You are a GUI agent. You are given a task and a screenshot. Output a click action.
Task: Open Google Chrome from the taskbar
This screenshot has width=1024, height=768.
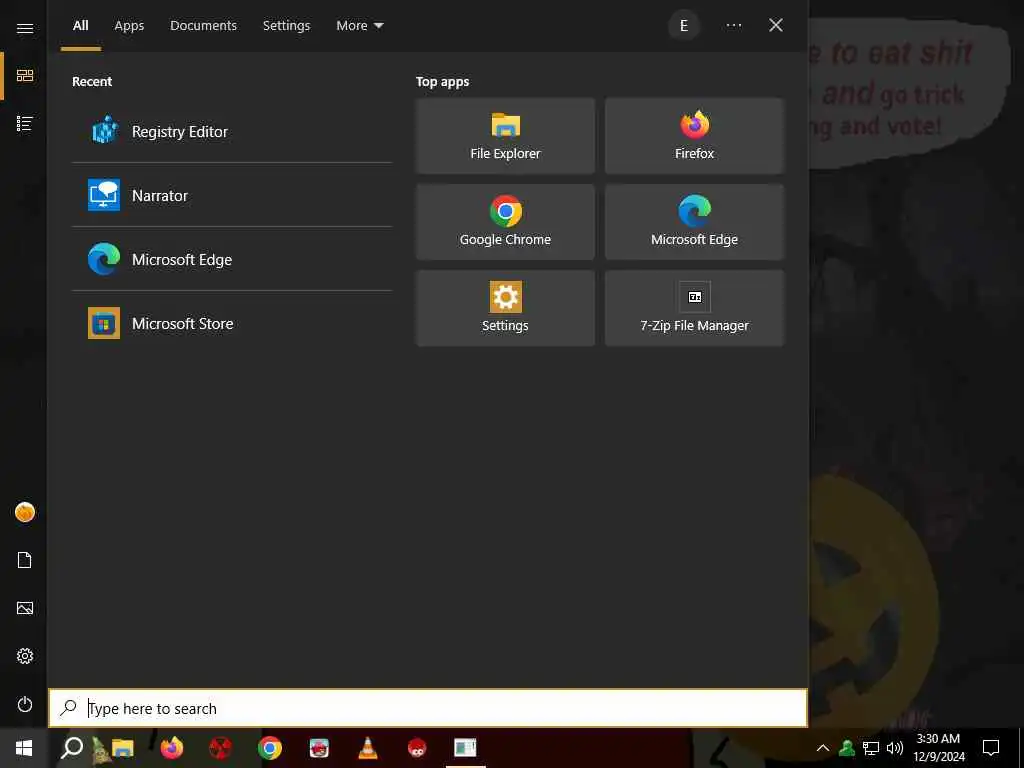click(270, 748)
